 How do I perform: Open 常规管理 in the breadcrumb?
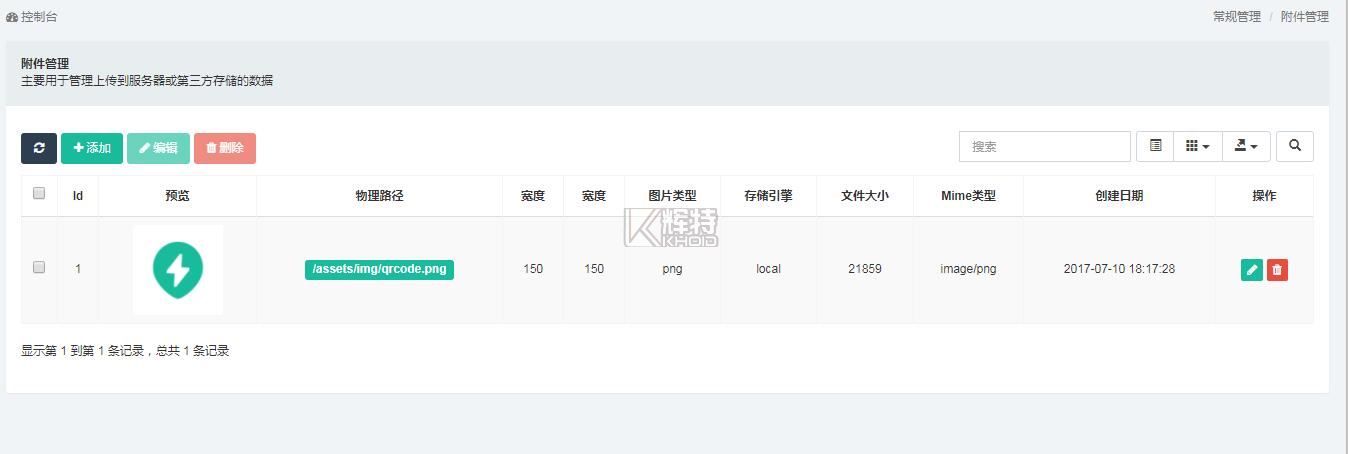click(1236, 17)
